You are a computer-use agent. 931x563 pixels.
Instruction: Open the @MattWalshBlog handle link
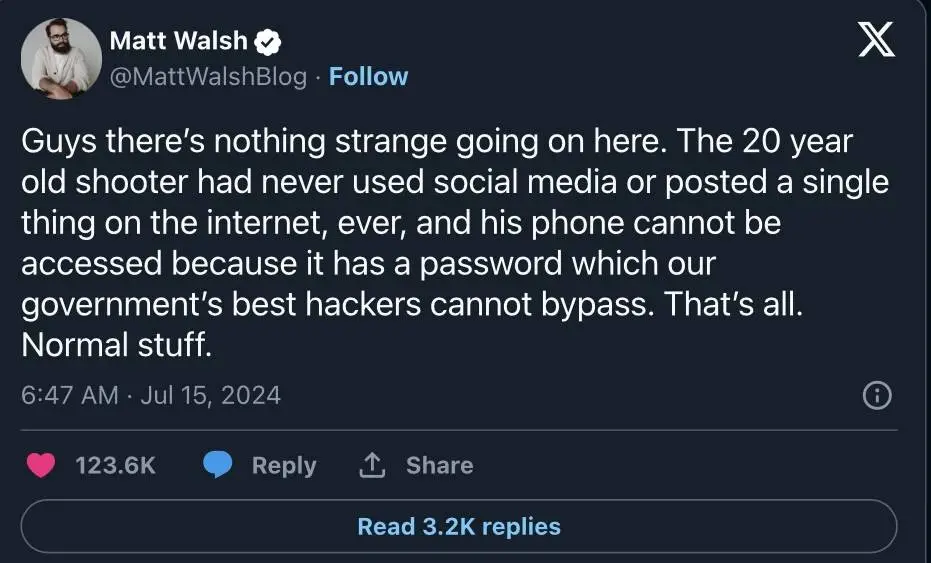(x=208, y=77)
